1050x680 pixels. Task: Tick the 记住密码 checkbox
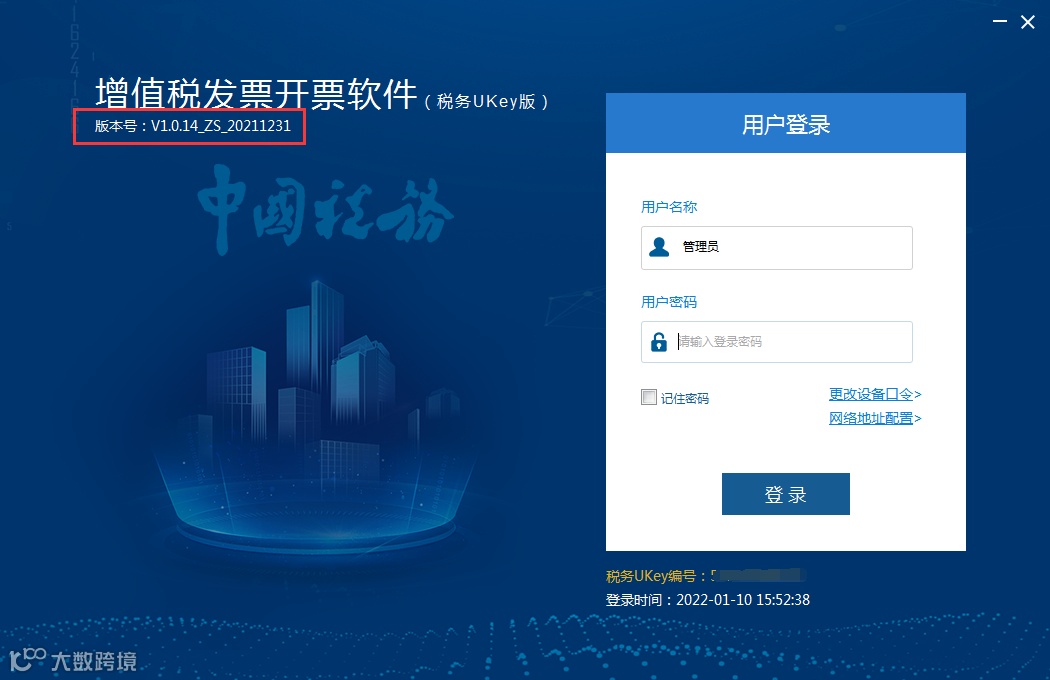pyautogui.click(x=648, y=397)
